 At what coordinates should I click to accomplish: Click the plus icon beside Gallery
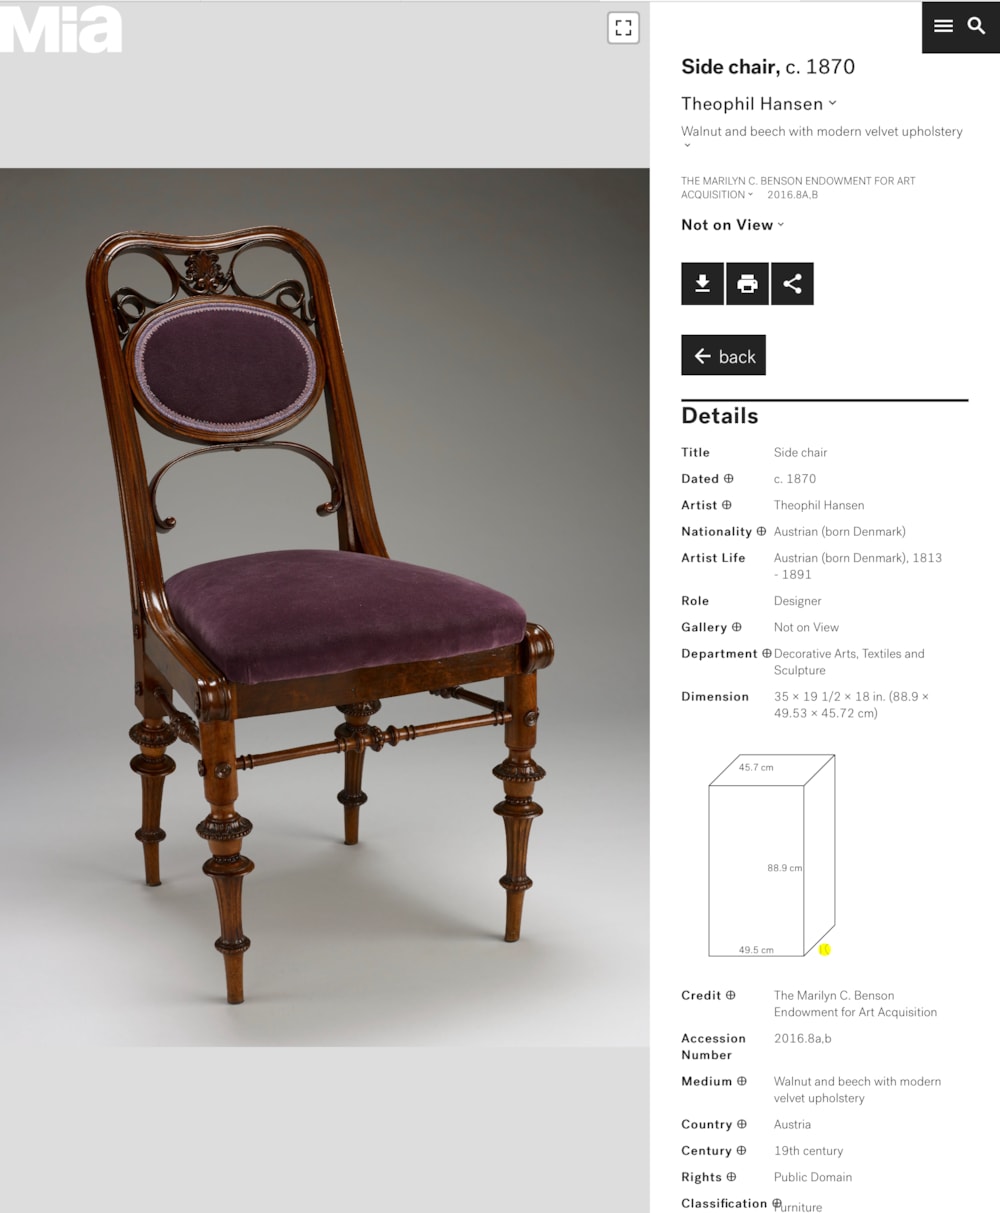click(x=737, y=628)
